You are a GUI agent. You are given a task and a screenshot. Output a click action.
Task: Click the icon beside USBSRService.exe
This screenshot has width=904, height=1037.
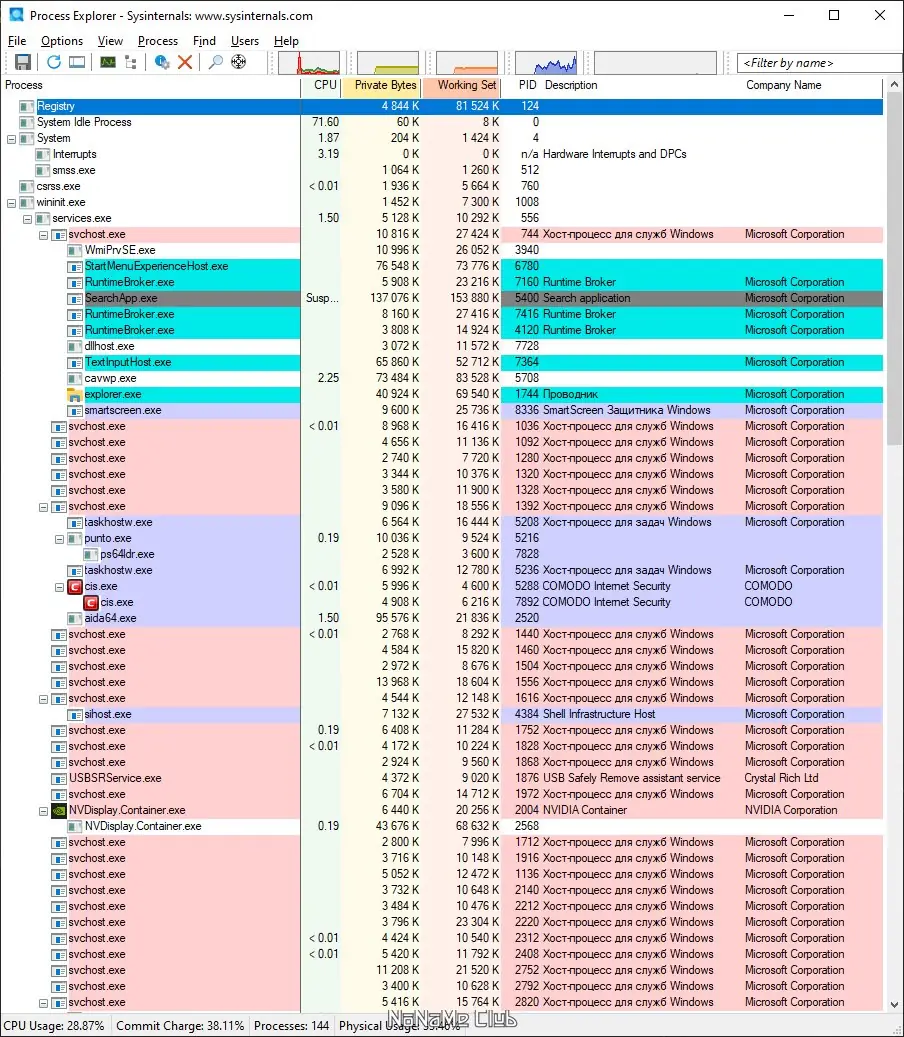coord(59,778)
